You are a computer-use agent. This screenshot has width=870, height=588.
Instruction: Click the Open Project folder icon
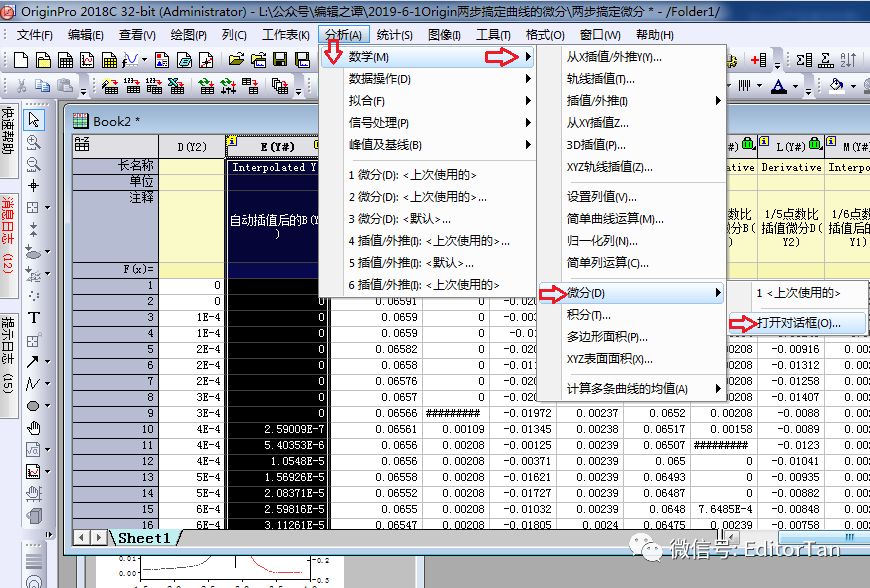click(236, 59)
